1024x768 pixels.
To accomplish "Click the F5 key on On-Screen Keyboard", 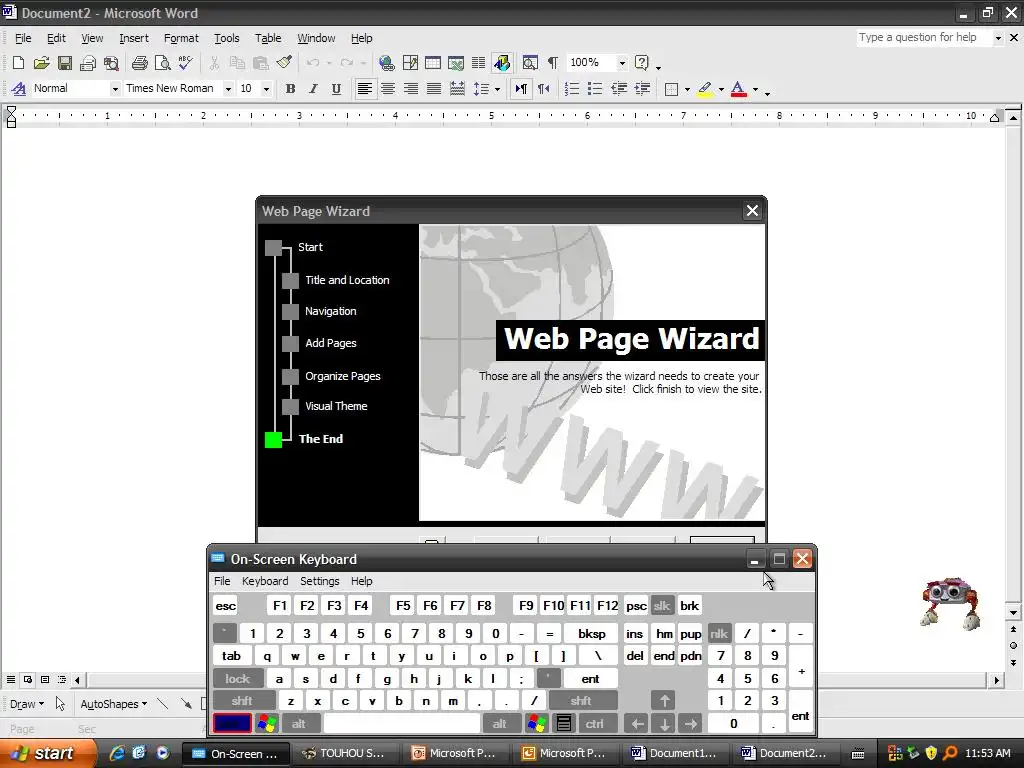I will click(404, 606).
